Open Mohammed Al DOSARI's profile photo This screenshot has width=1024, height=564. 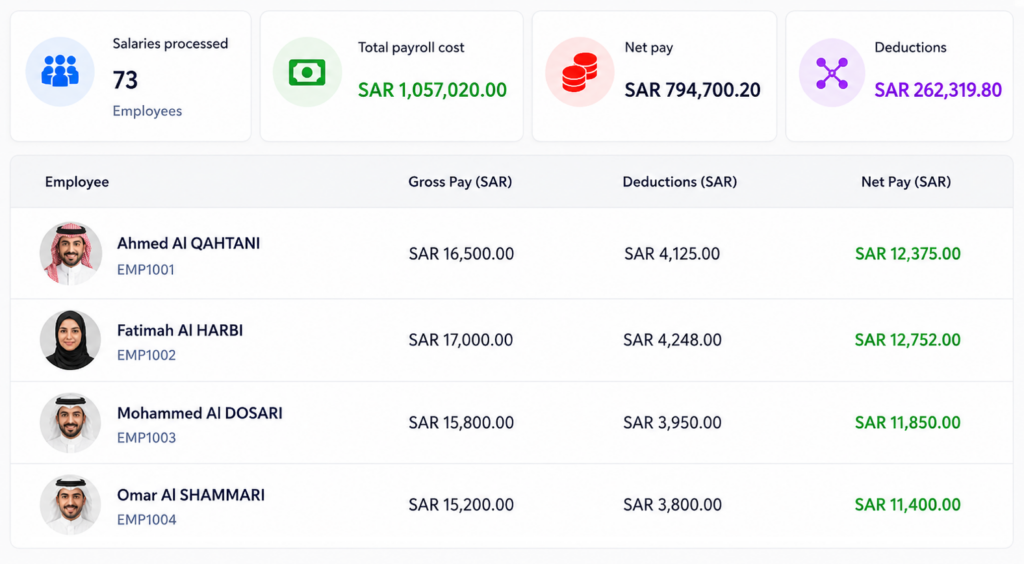tap(71, 423)
